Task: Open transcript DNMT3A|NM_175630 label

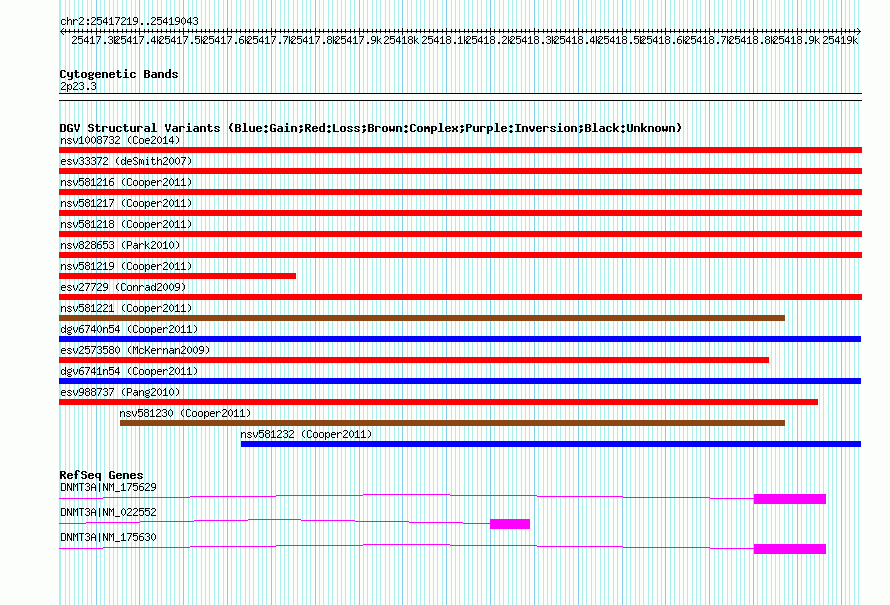Action: pos(108,537)
